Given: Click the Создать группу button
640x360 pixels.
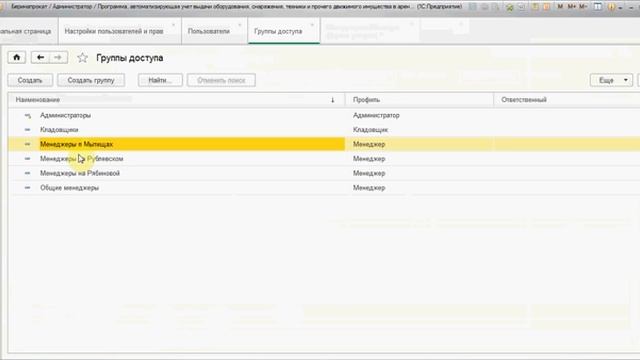Looking at the screenshot, I should [x=91, y=80].
